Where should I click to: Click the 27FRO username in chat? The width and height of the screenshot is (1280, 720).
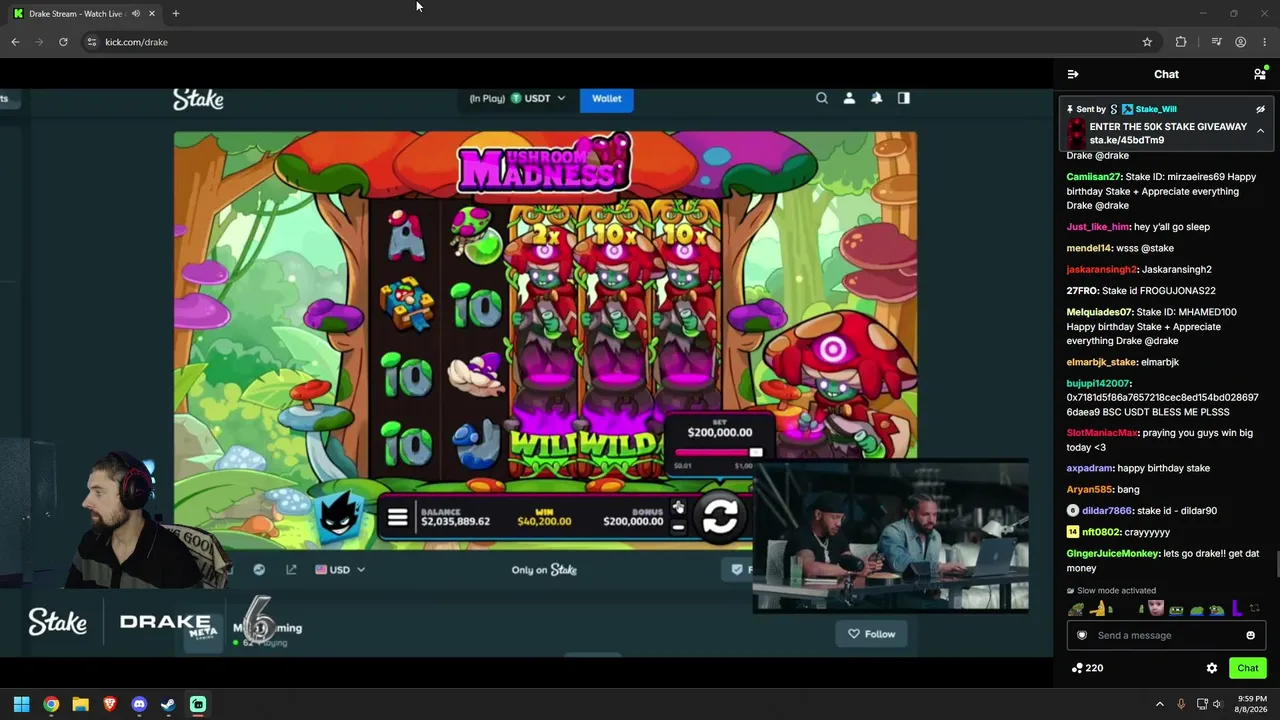tap(1082, 291)
